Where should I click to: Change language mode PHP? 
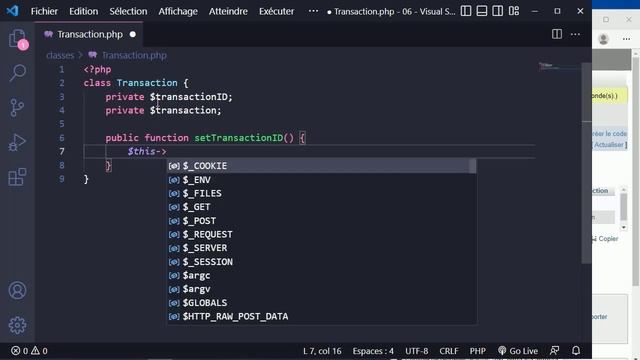click(x=478, y=351)
